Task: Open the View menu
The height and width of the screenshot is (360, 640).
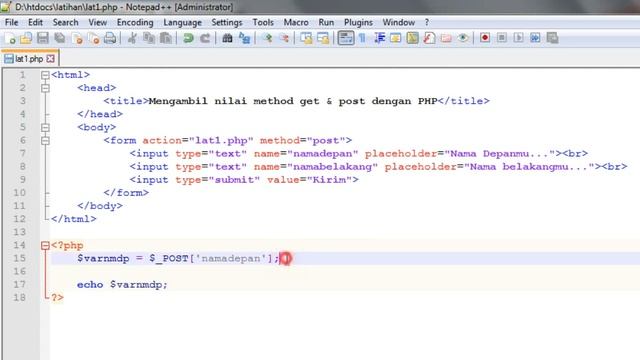Action: click(x=98, y=22)
